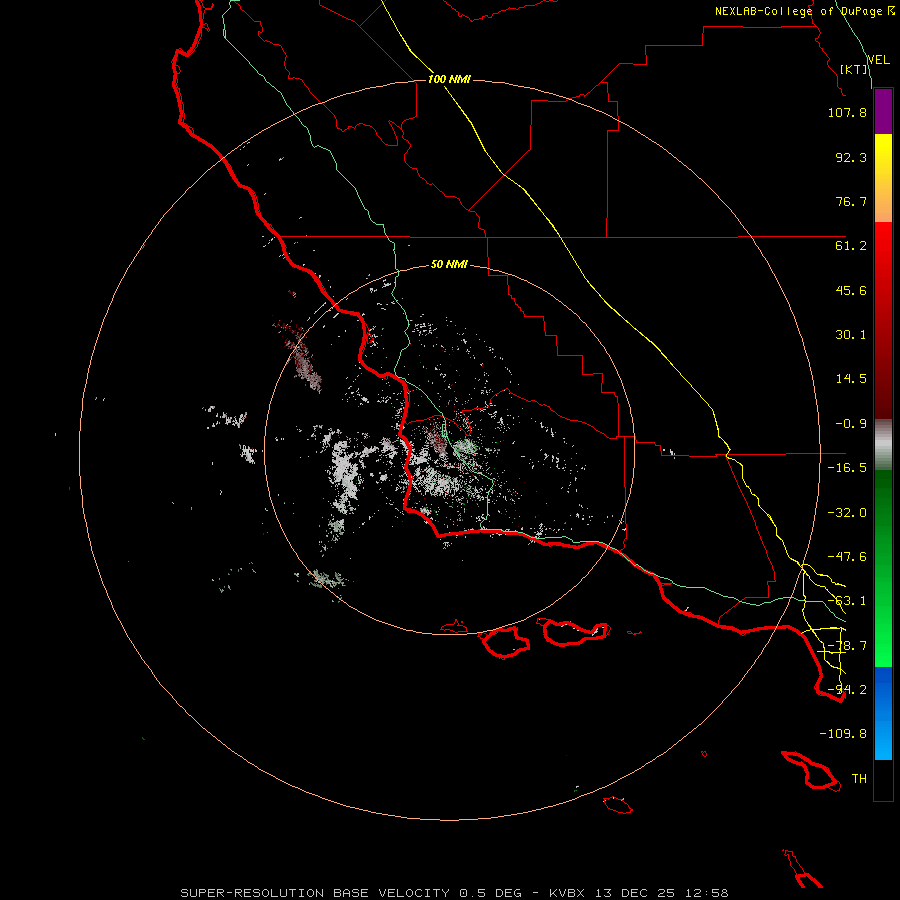Click the 14.5 scale value
The image size is (900, 900).
pos(851,379)
